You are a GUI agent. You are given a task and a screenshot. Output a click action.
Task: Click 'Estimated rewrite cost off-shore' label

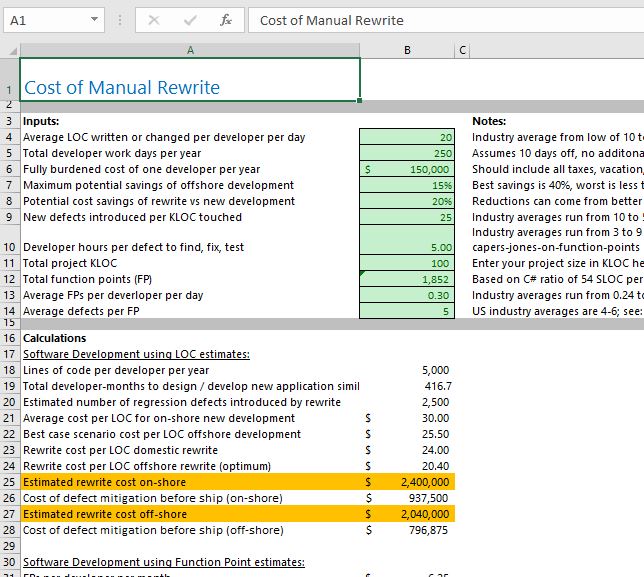105,514
